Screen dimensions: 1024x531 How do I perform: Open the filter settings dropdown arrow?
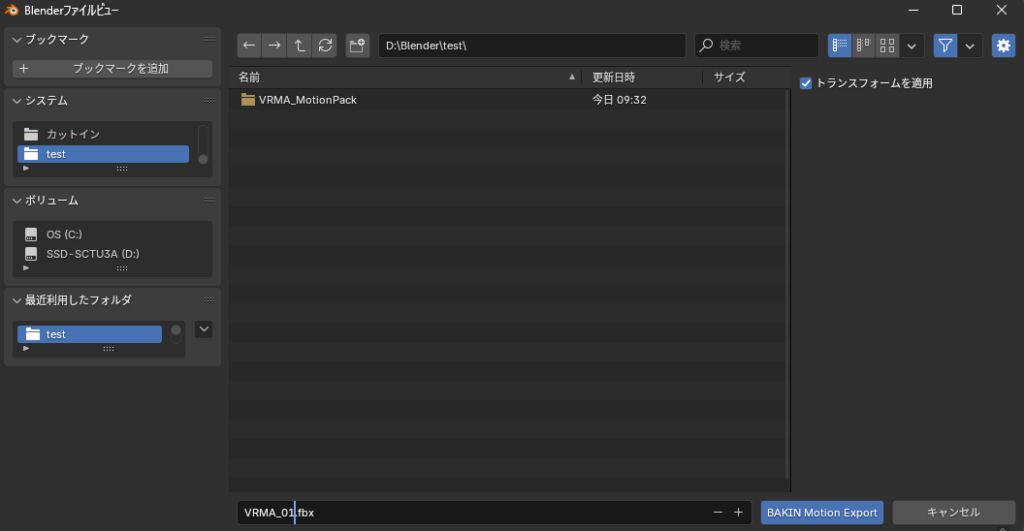coord(969,46)
